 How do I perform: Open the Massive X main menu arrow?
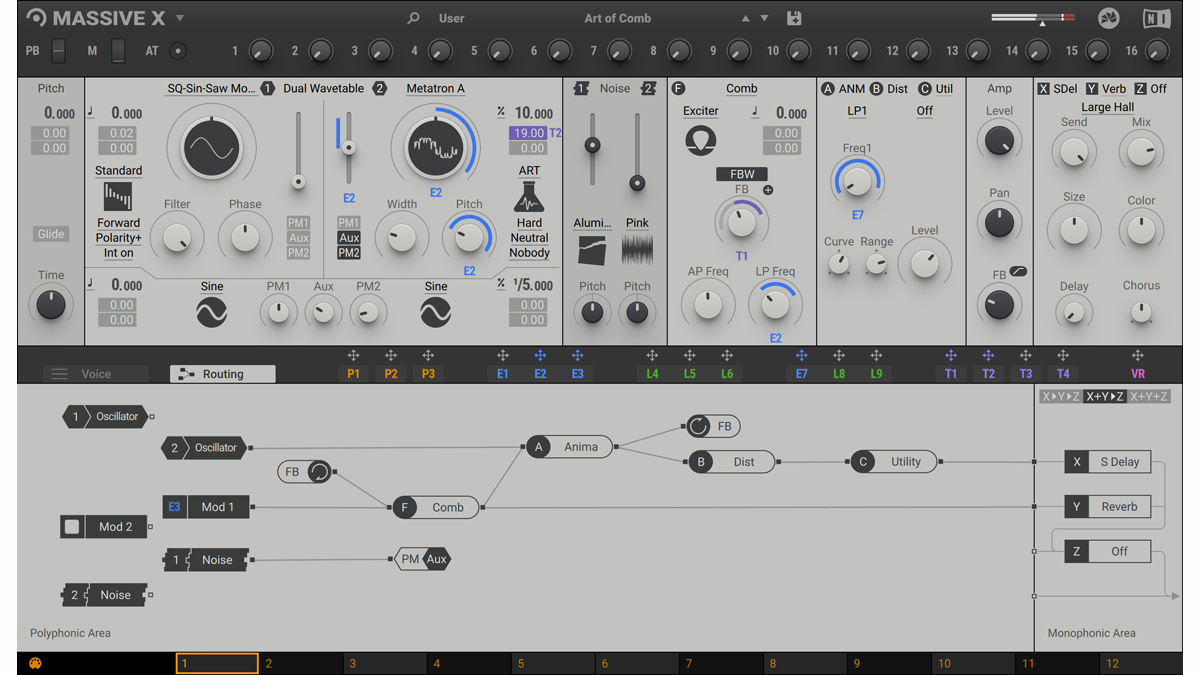tap(180, 18)
